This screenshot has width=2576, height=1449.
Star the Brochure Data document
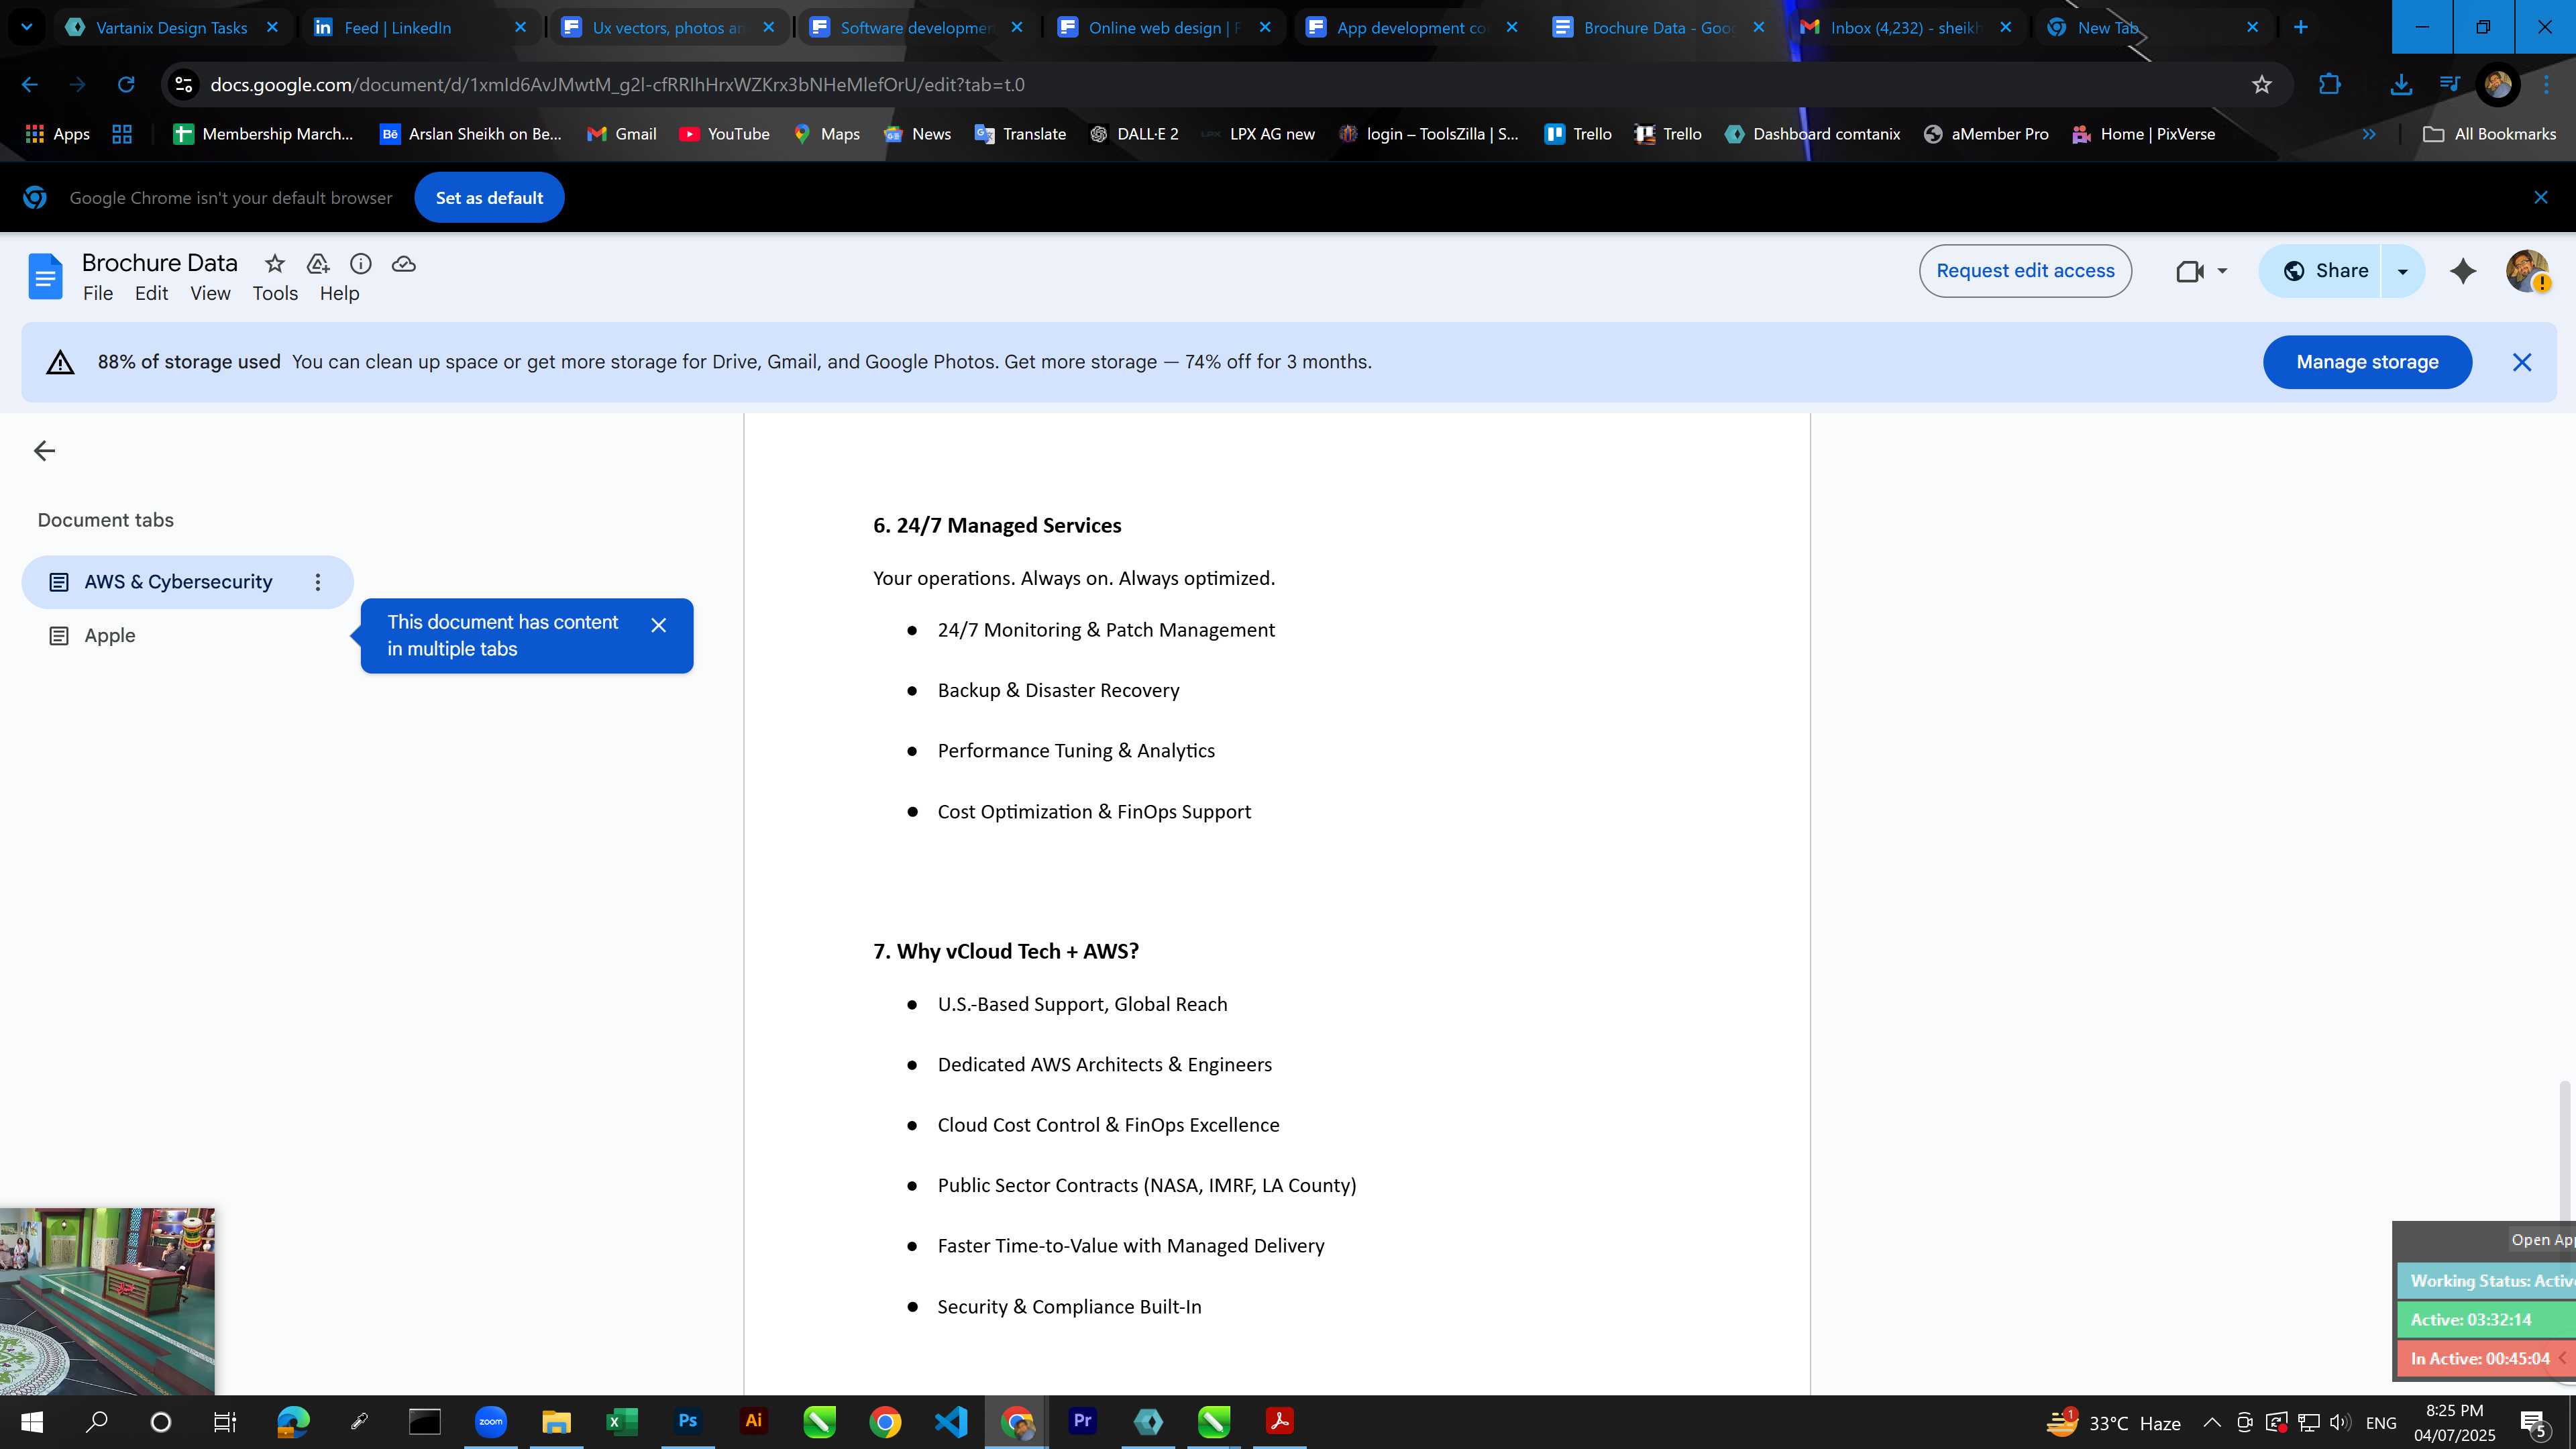tap(274, 264)
